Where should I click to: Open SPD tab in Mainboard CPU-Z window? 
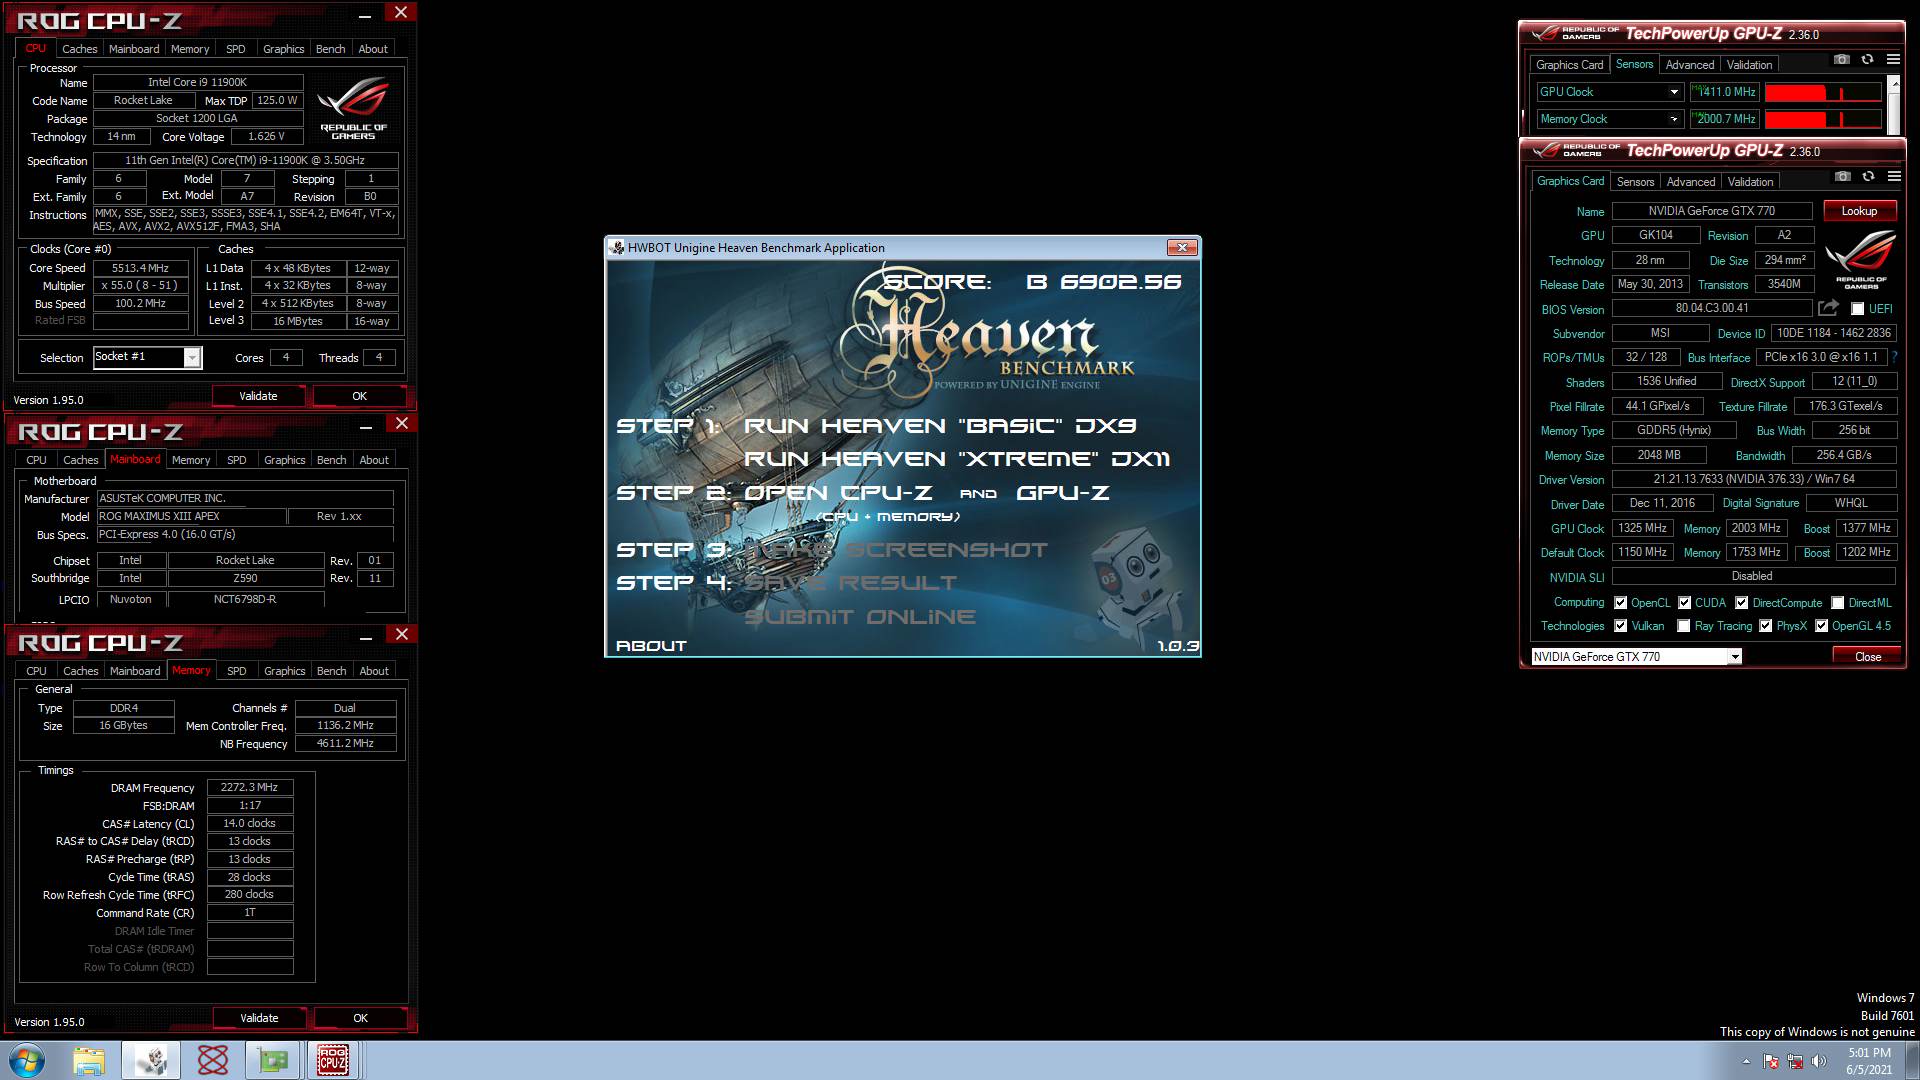236,460
